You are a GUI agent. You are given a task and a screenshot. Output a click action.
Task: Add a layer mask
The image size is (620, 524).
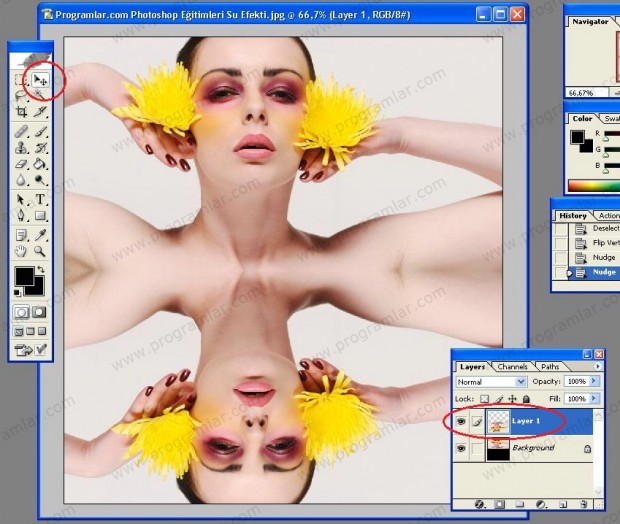coord(499,504)
